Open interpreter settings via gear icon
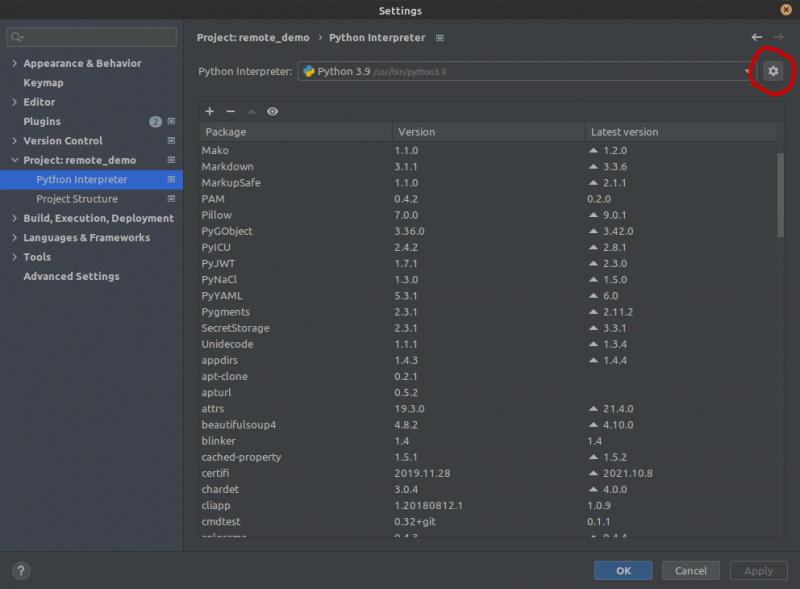800x589 pixels. pos(772,71)
